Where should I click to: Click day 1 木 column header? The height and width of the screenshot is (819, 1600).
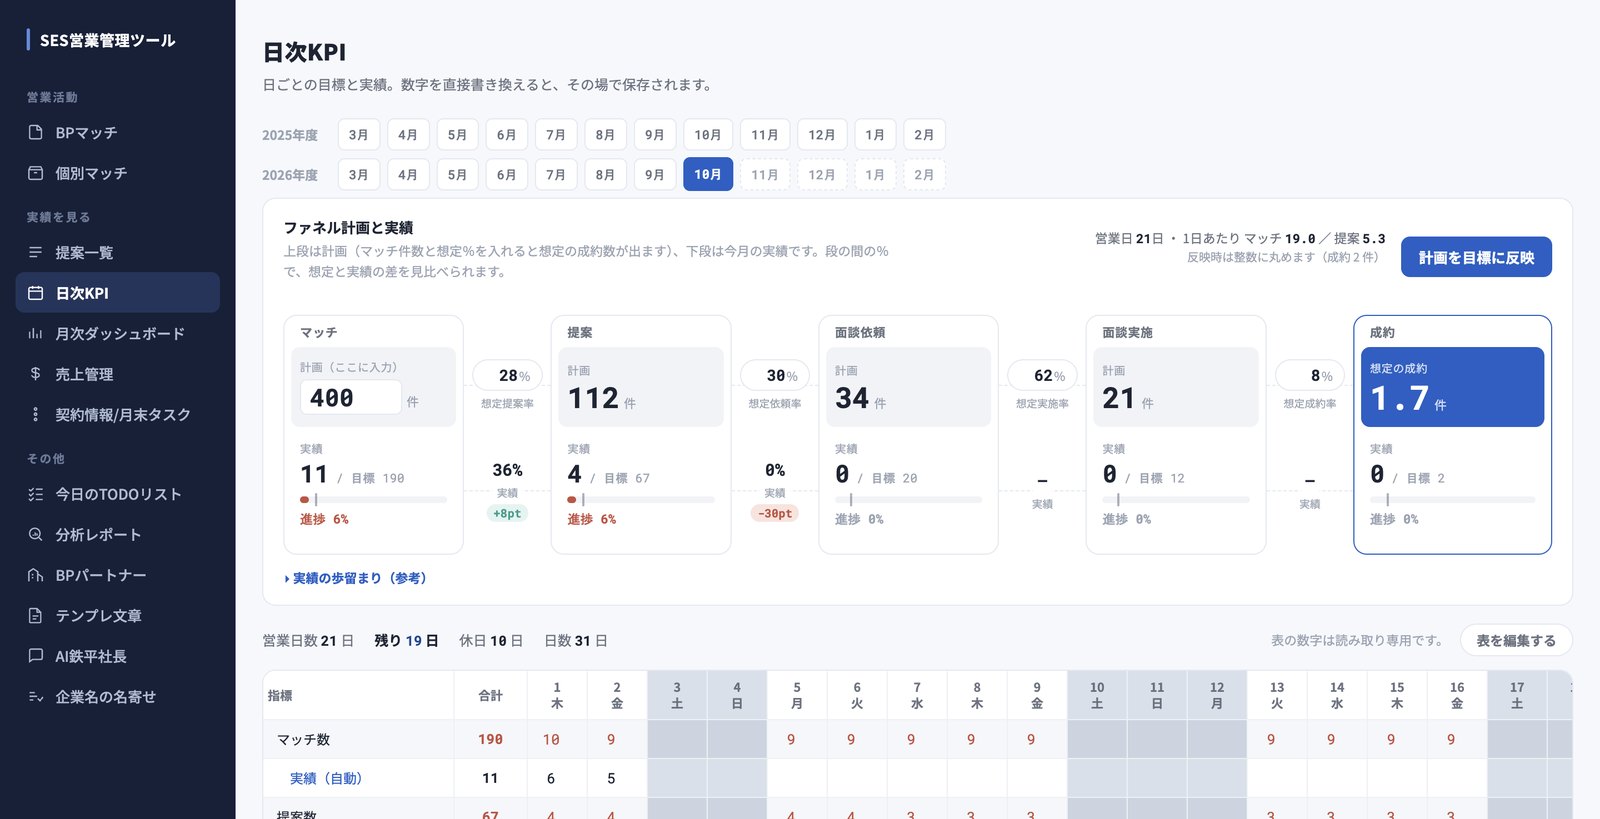coord(557,695)
